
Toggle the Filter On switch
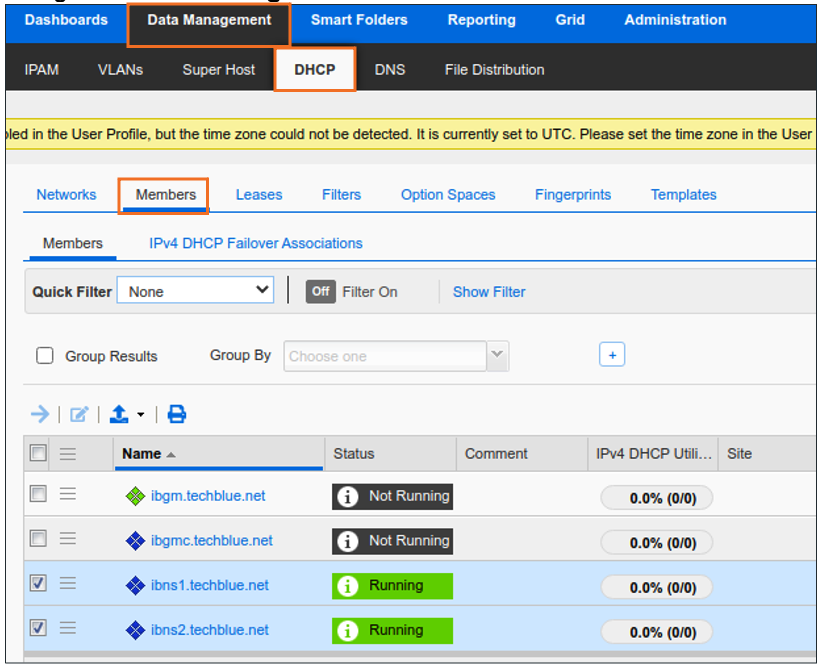tap(321, 292)
